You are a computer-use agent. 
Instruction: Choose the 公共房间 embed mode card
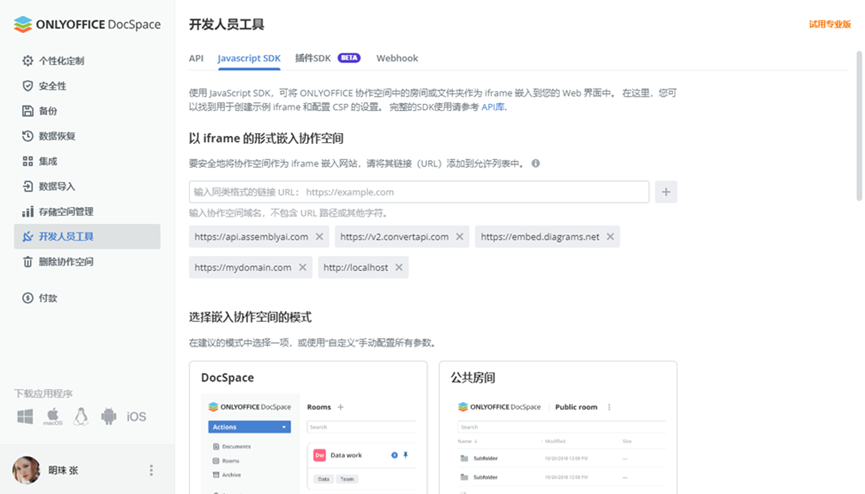pyautogui.click(x=558, y=427)
